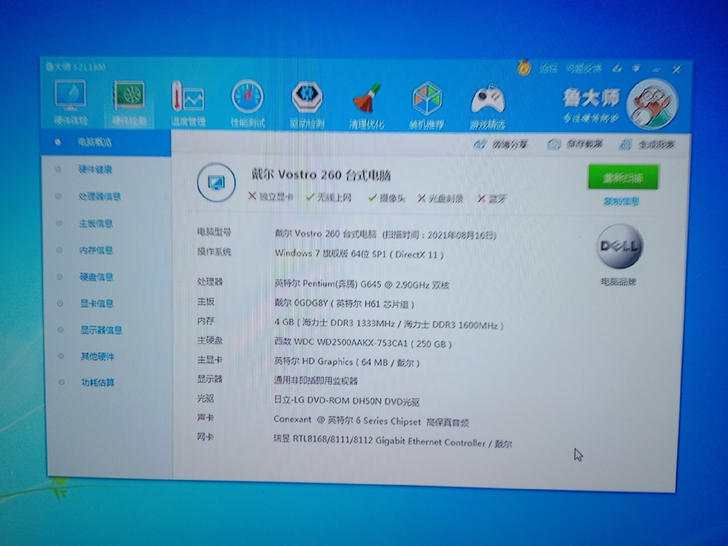
Task: Click the Pentium G645 @ 2.90GHz processor text
Action: (362, 284)
